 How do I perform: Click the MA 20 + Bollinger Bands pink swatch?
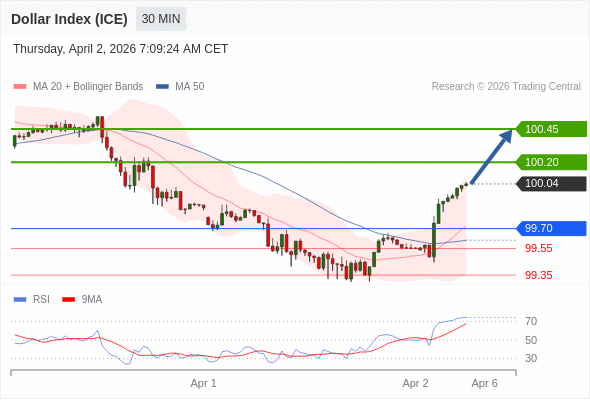20,87
